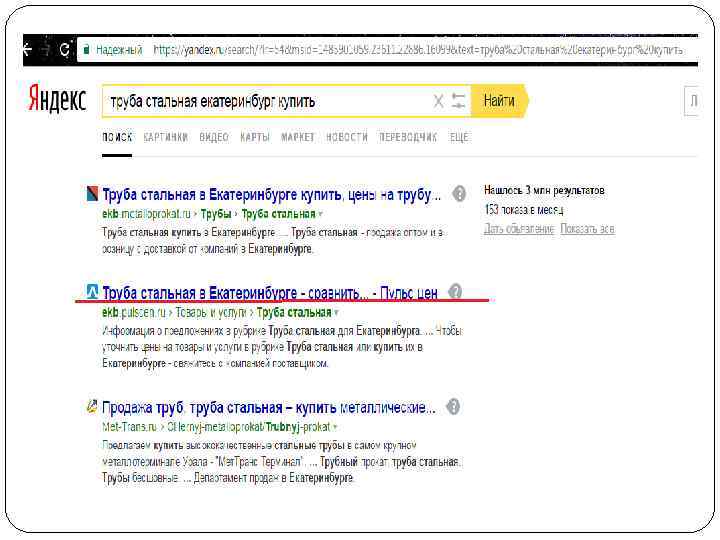The height and width of the screenshot is (540, 720).
Task: Open the Ещё menu
Action: (x=459, y=137)
